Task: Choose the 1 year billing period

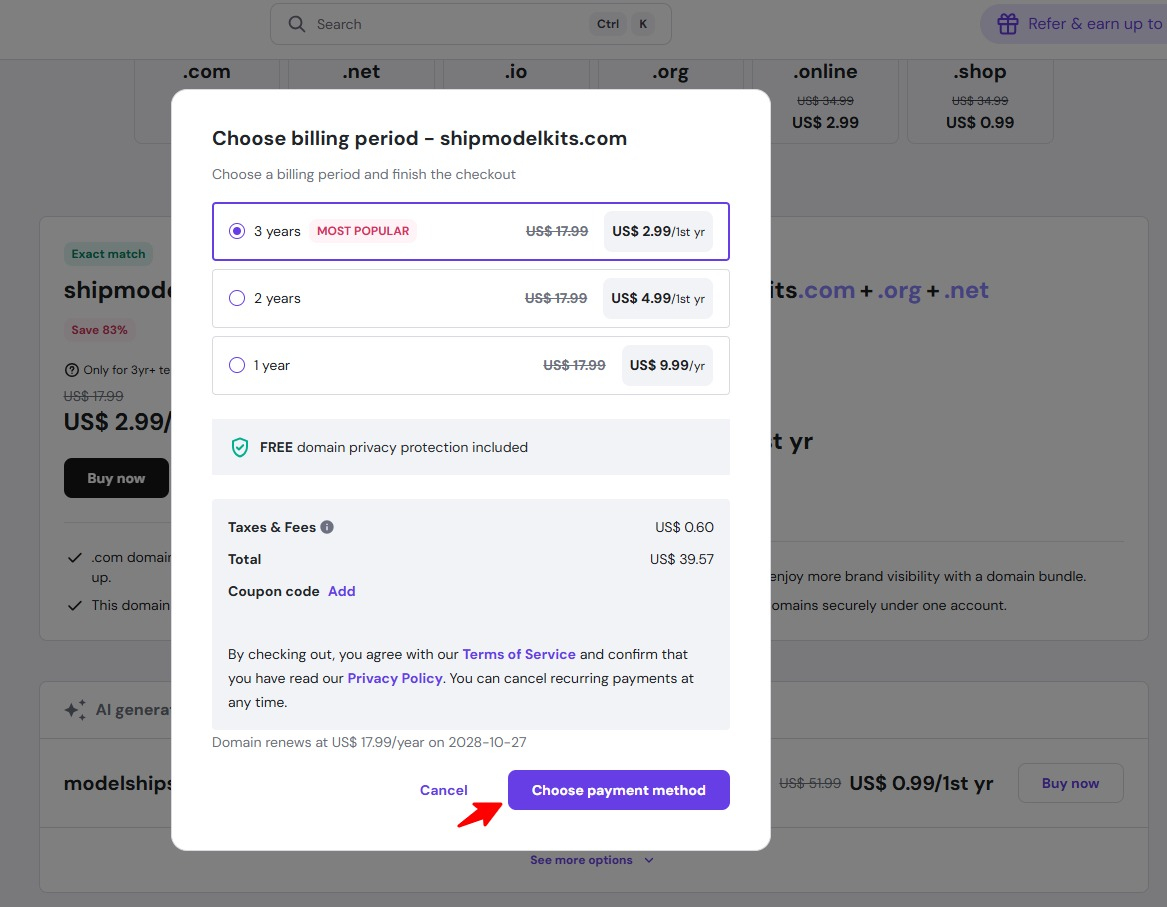Action: coord(237,365)
